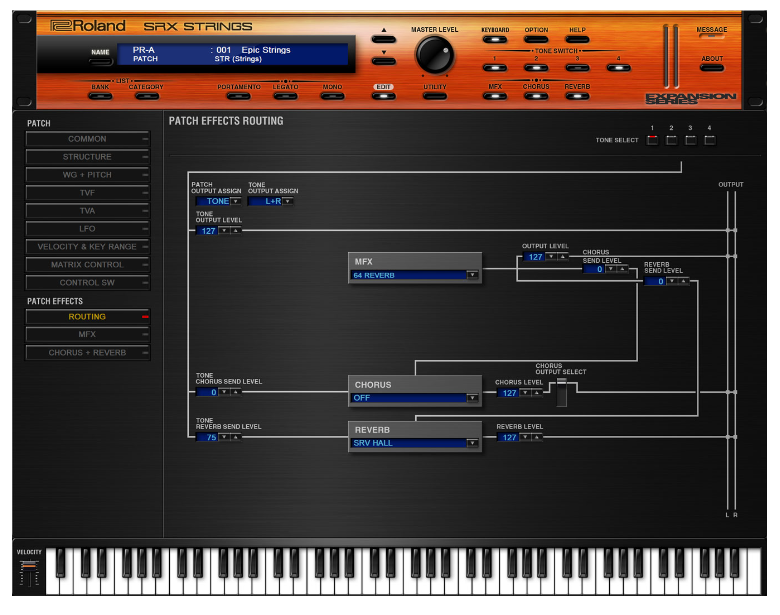The width and height of the screenshot is (780, 615).
Task: Open COMMON patch page
Action: coord(88,139)
